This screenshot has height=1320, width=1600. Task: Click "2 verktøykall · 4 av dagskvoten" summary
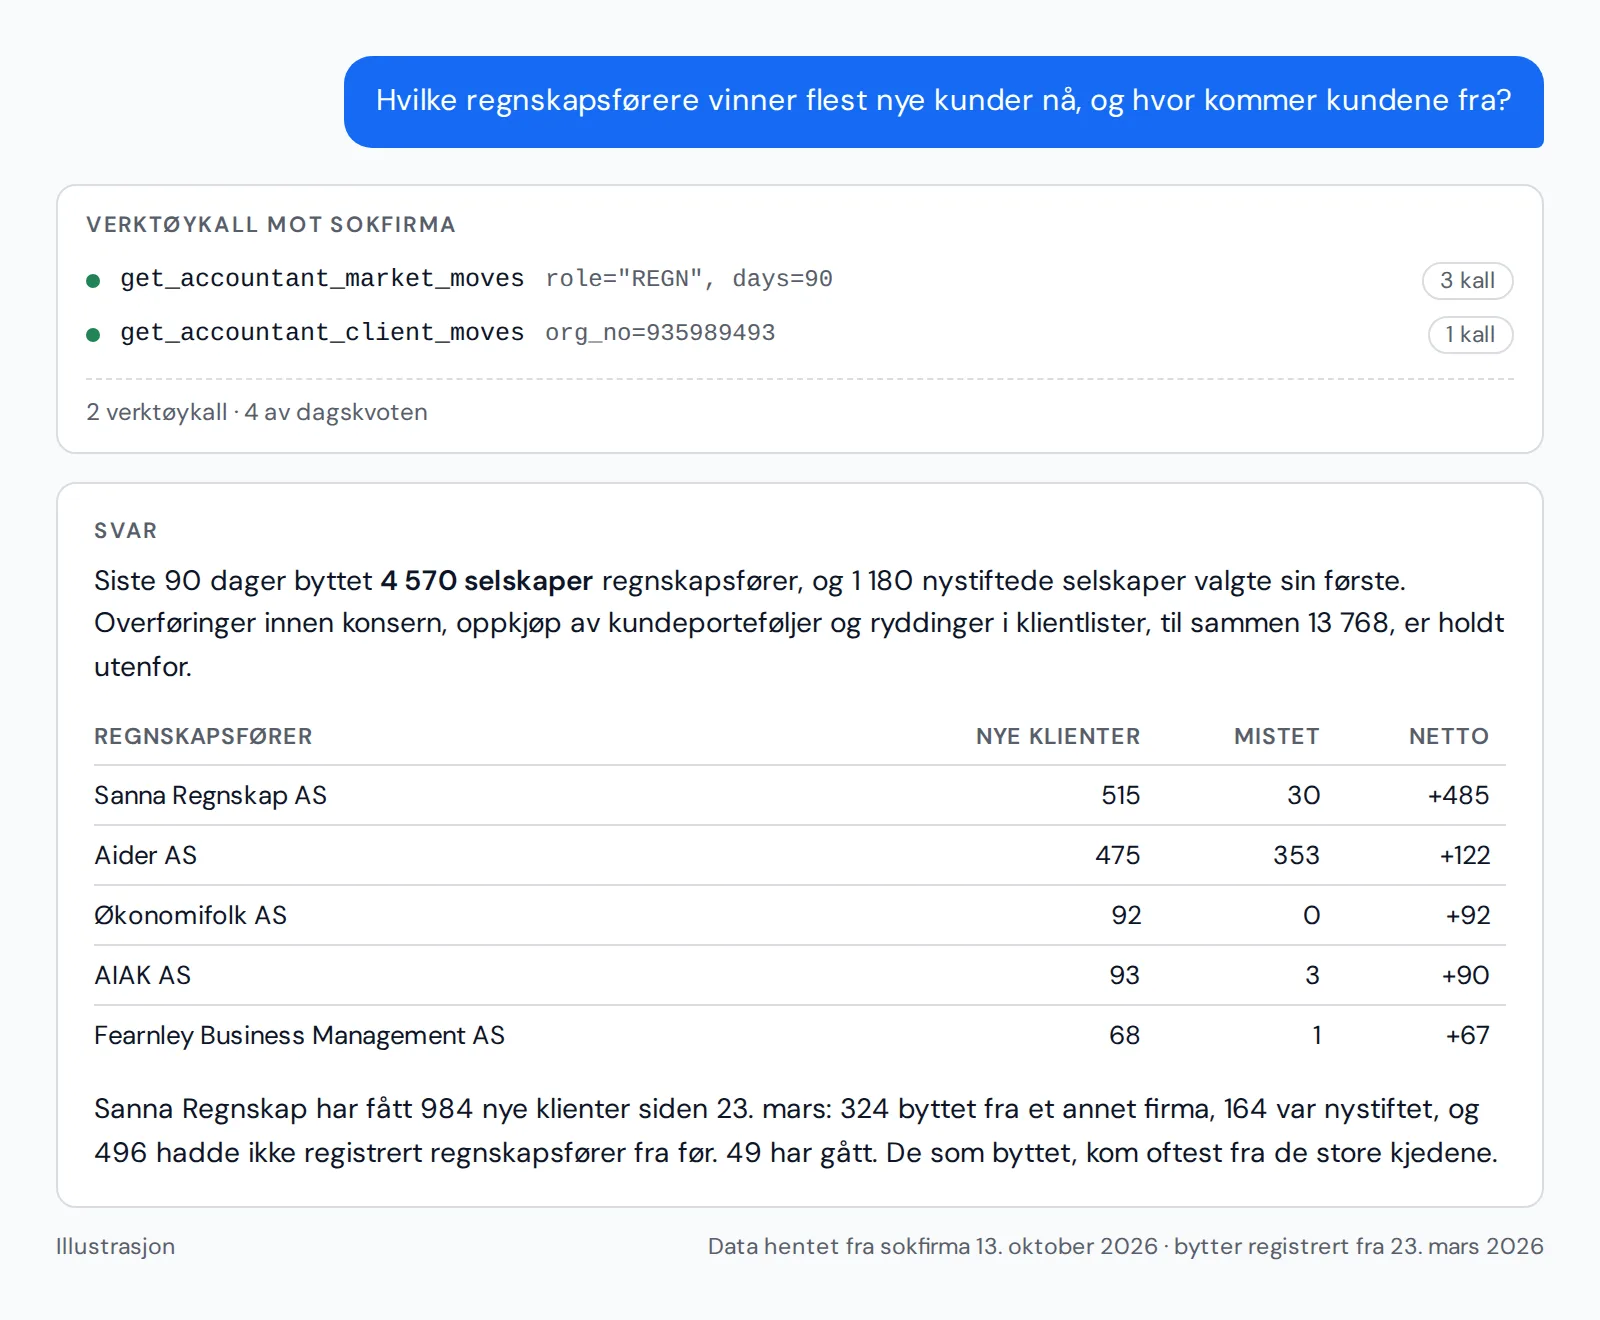[257, 412]
